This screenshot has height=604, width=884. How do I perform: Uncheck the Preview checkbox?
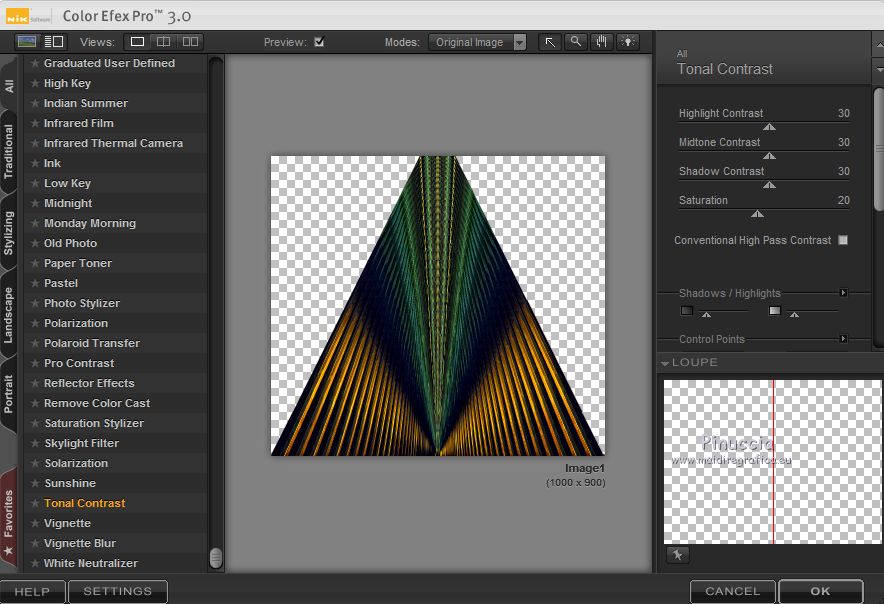pos(319,42)
